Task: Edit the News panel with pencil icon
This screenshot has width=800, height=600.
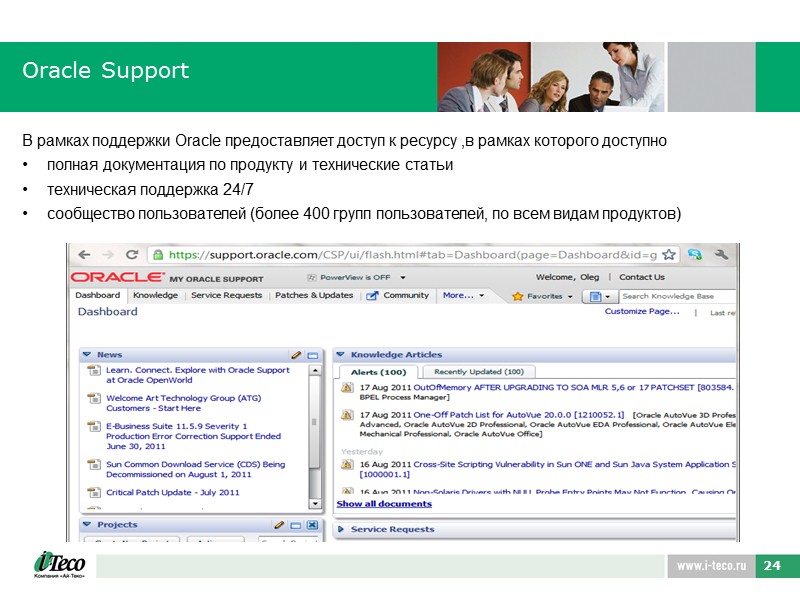Action: (x=296, y=355)
